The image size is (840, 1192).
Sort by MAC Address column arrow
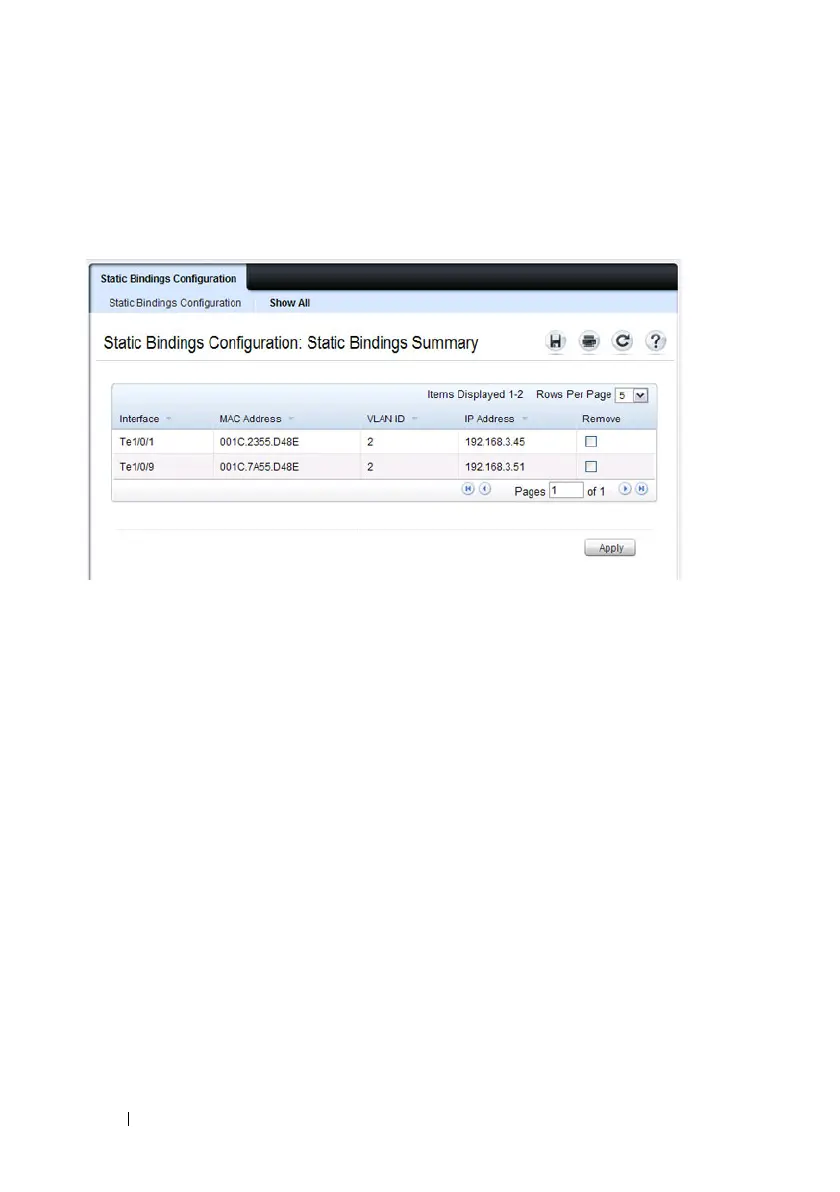[x=291, y=419]
